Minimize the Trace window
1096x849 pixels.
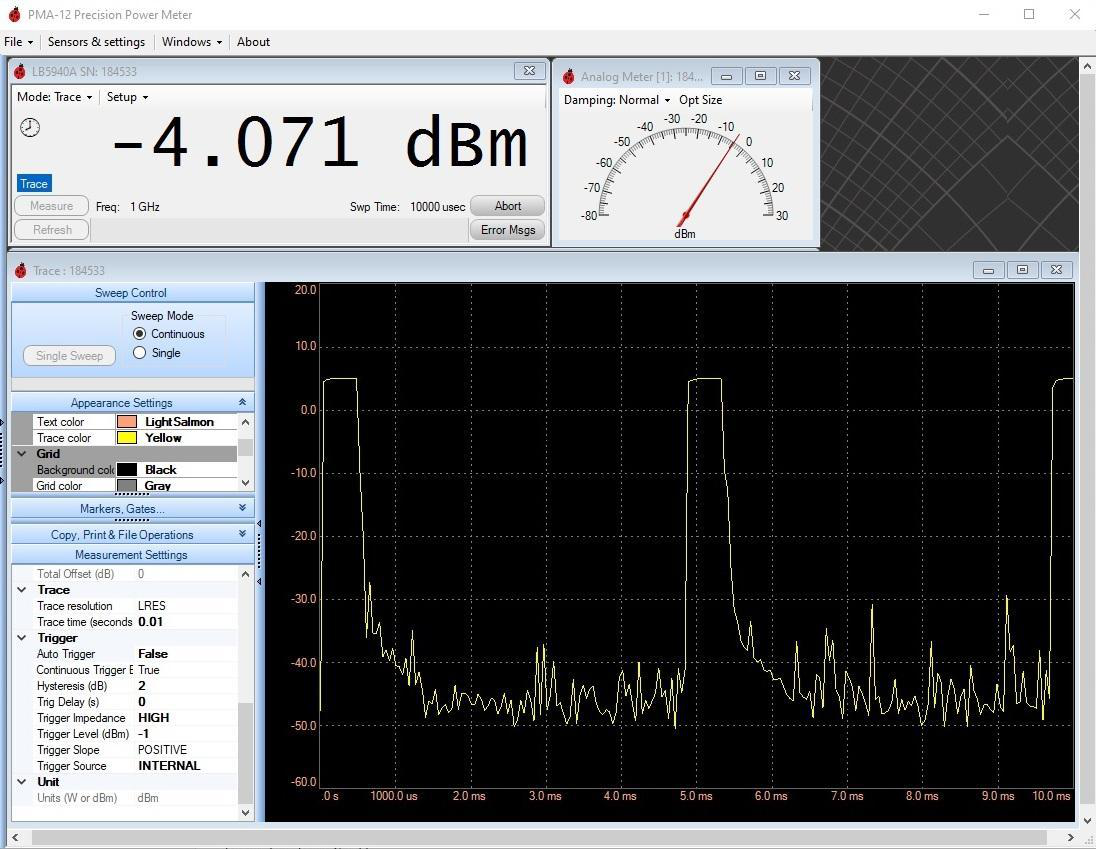click(988, 270)
